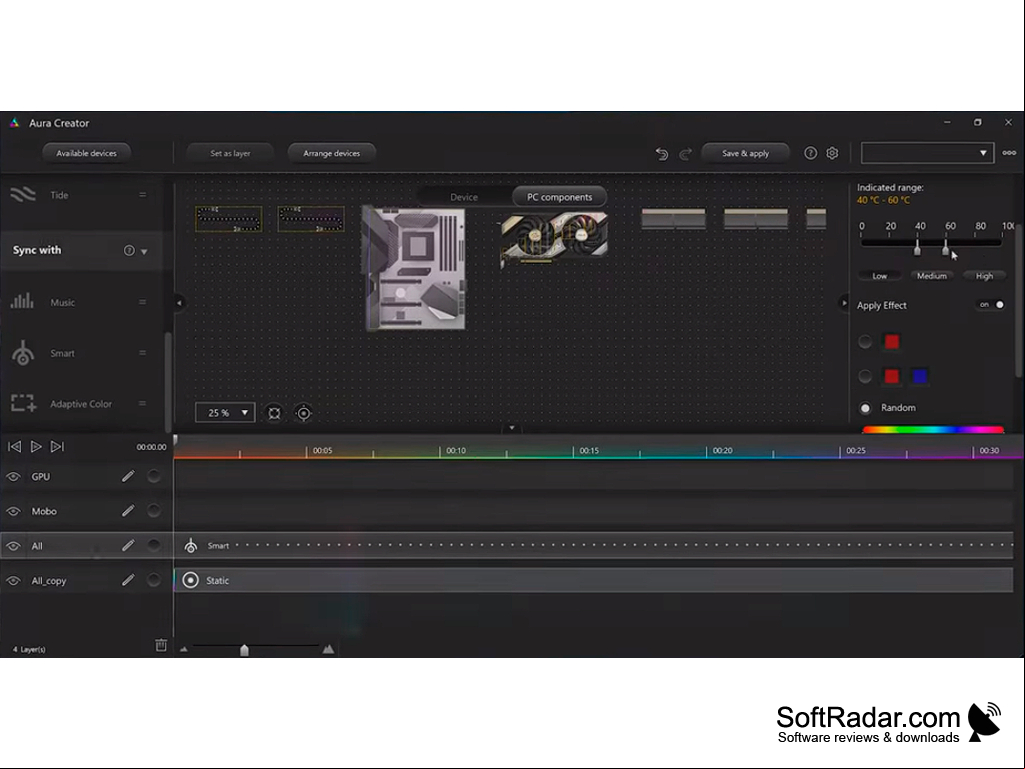Open Available devices
This screenshot has height=769, width=1025.
(86, 153)
